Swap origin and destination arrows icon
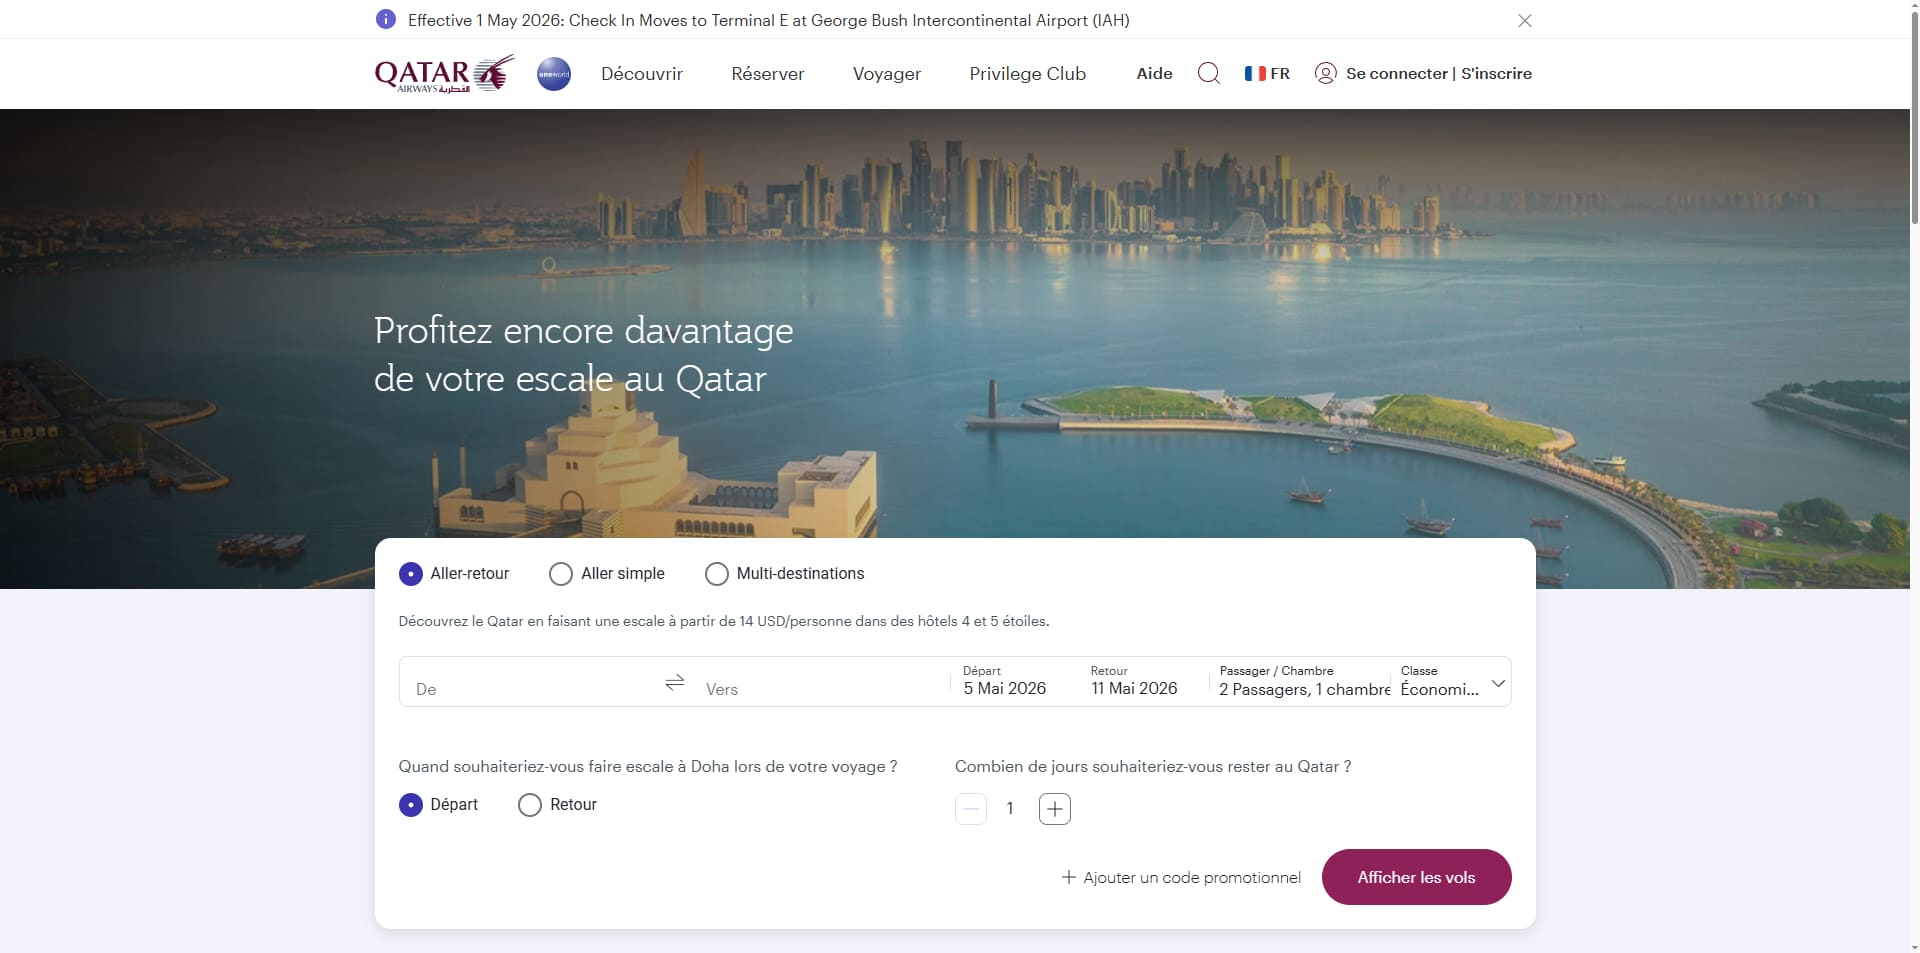The width and height of the screenshot is (1920, 953). pyautogui.click(x=675, y=682)
